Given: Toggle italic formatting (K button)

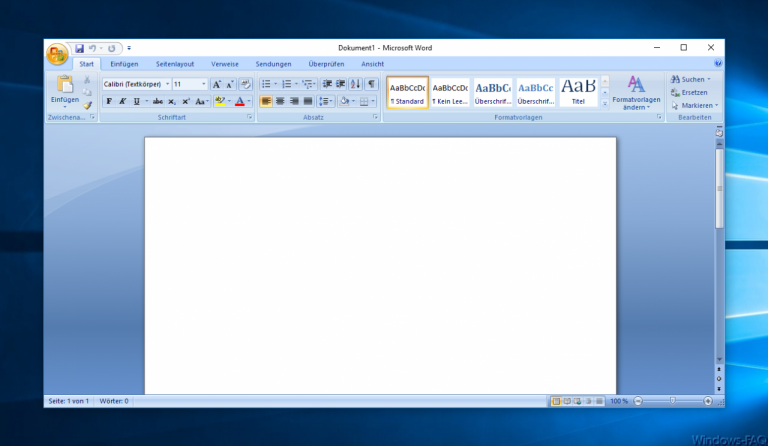Looking at the screenshot, I should (x=122, y=101).
